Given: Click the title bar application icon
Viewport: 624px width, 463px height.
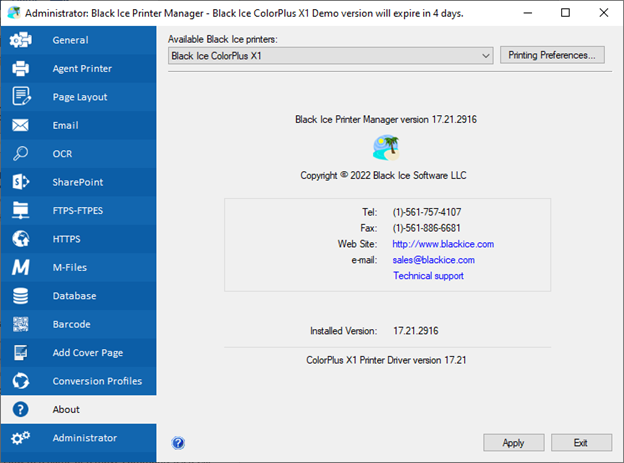Looking at the screenshot, I should point(14,13).
